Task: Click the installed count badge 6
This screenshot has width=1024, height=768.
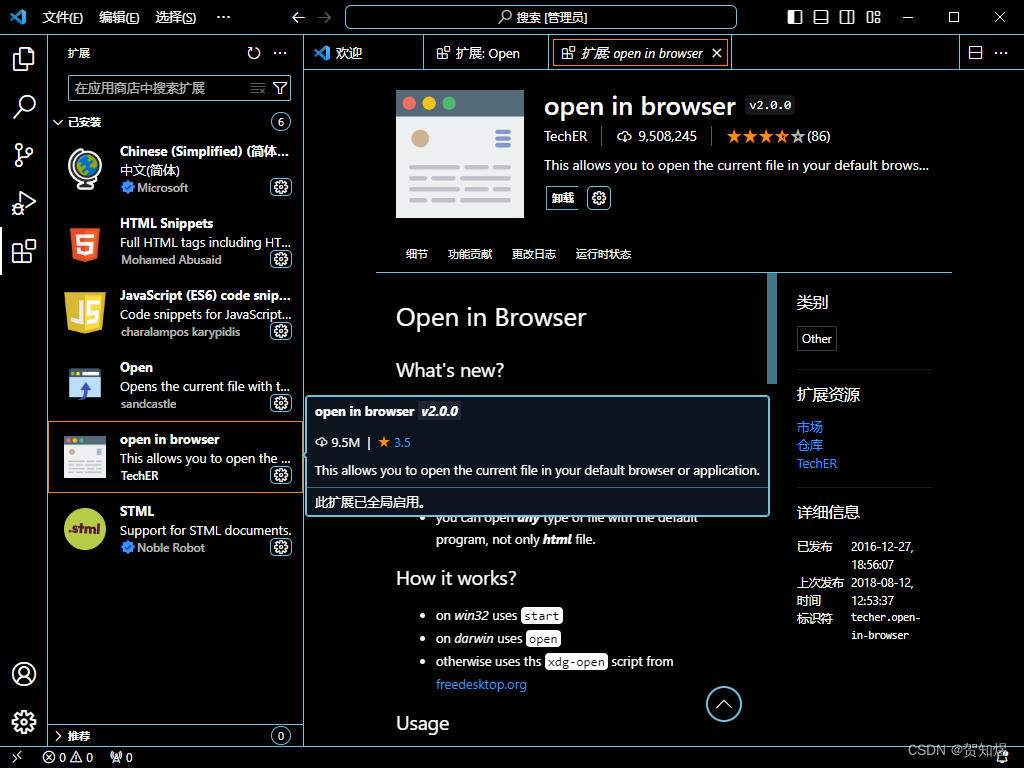Action: pyautogui.click(x=281, y=122)
